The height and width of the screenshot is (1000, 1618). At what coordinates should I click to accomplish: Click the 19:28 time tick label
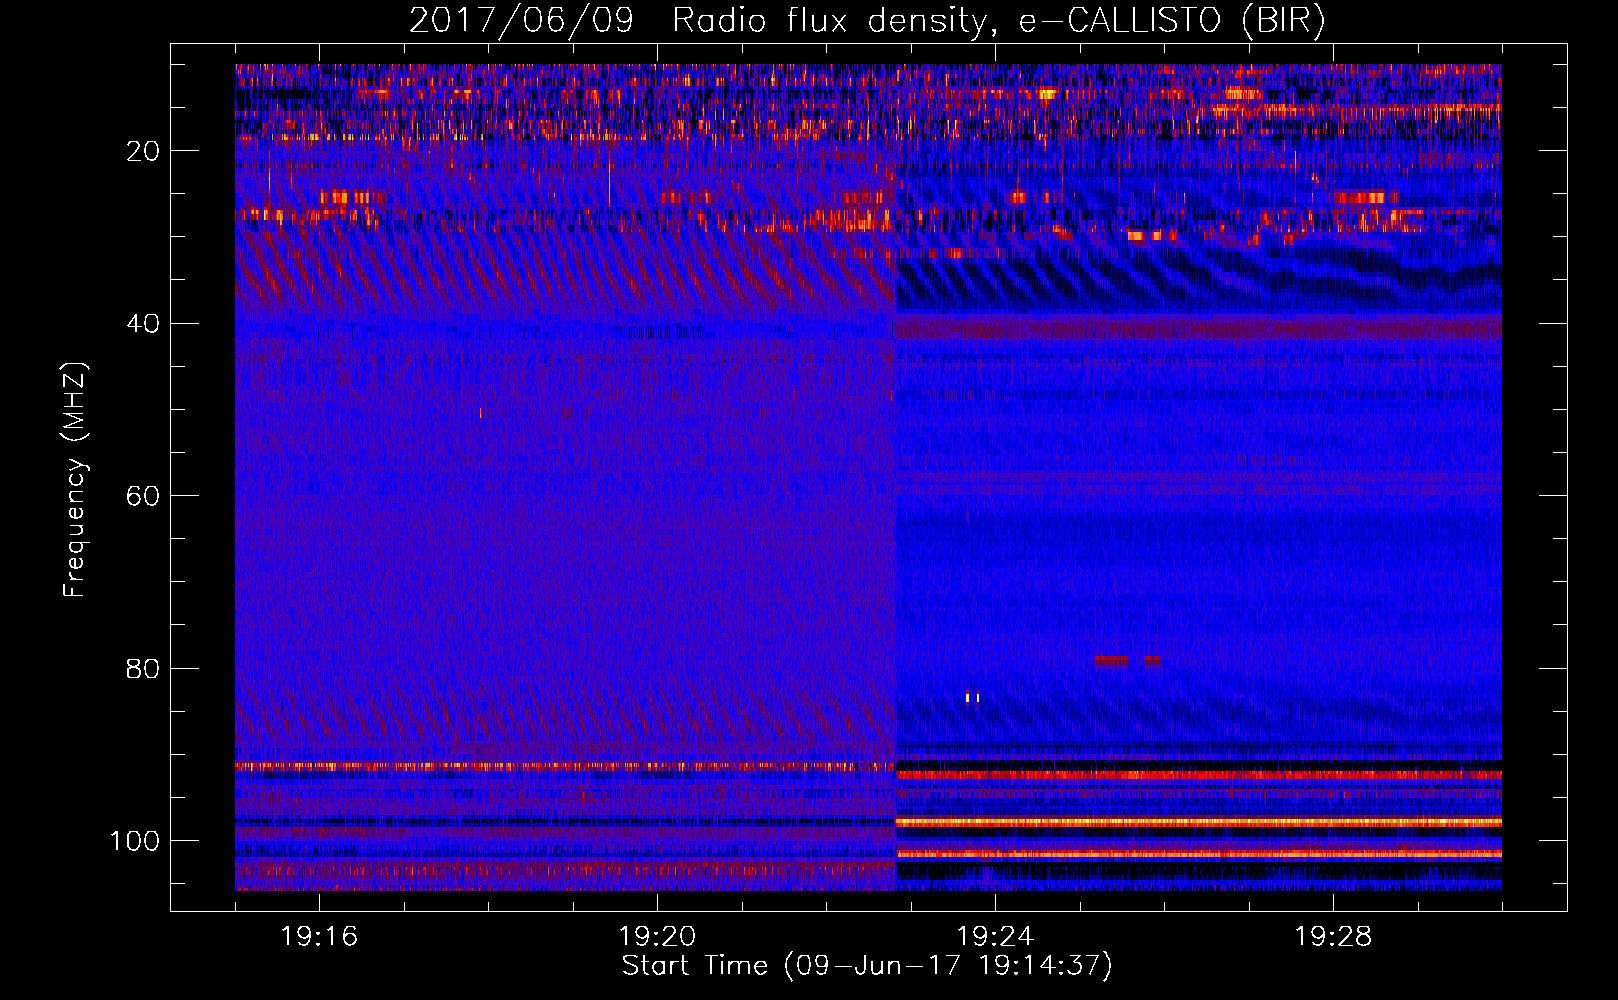click(x=1333, y=937)
